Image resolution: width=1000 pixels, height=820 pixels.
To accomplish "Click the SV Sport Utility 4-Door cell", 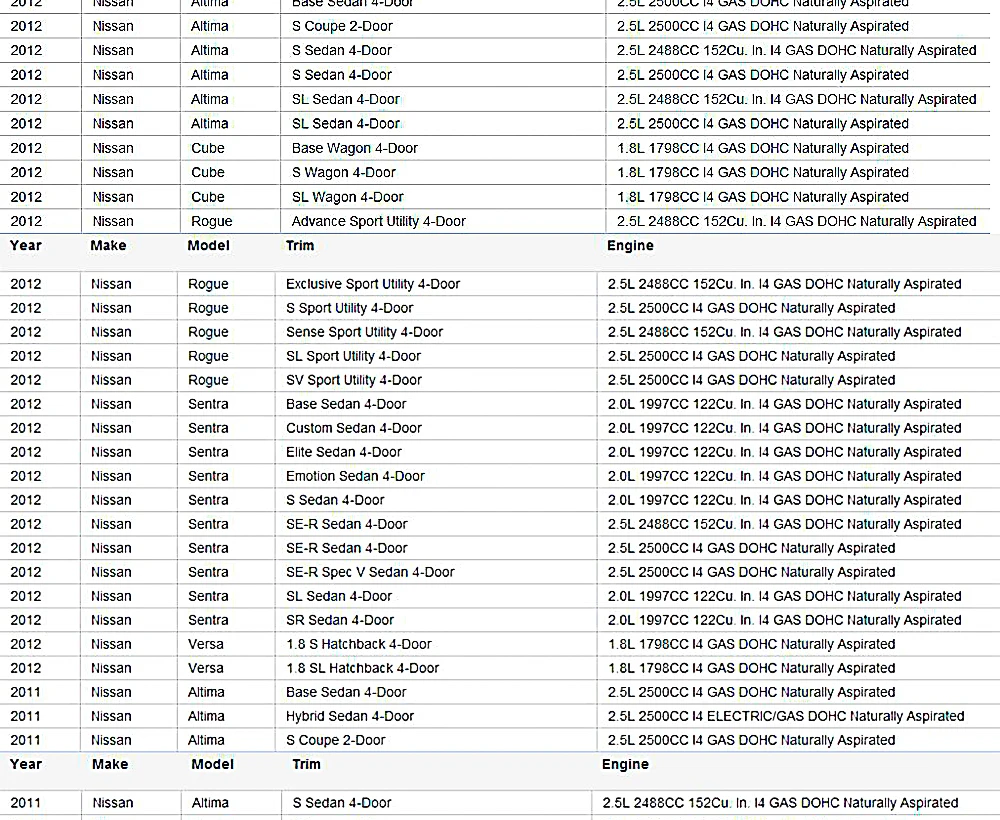I will (x=436, y=380).
